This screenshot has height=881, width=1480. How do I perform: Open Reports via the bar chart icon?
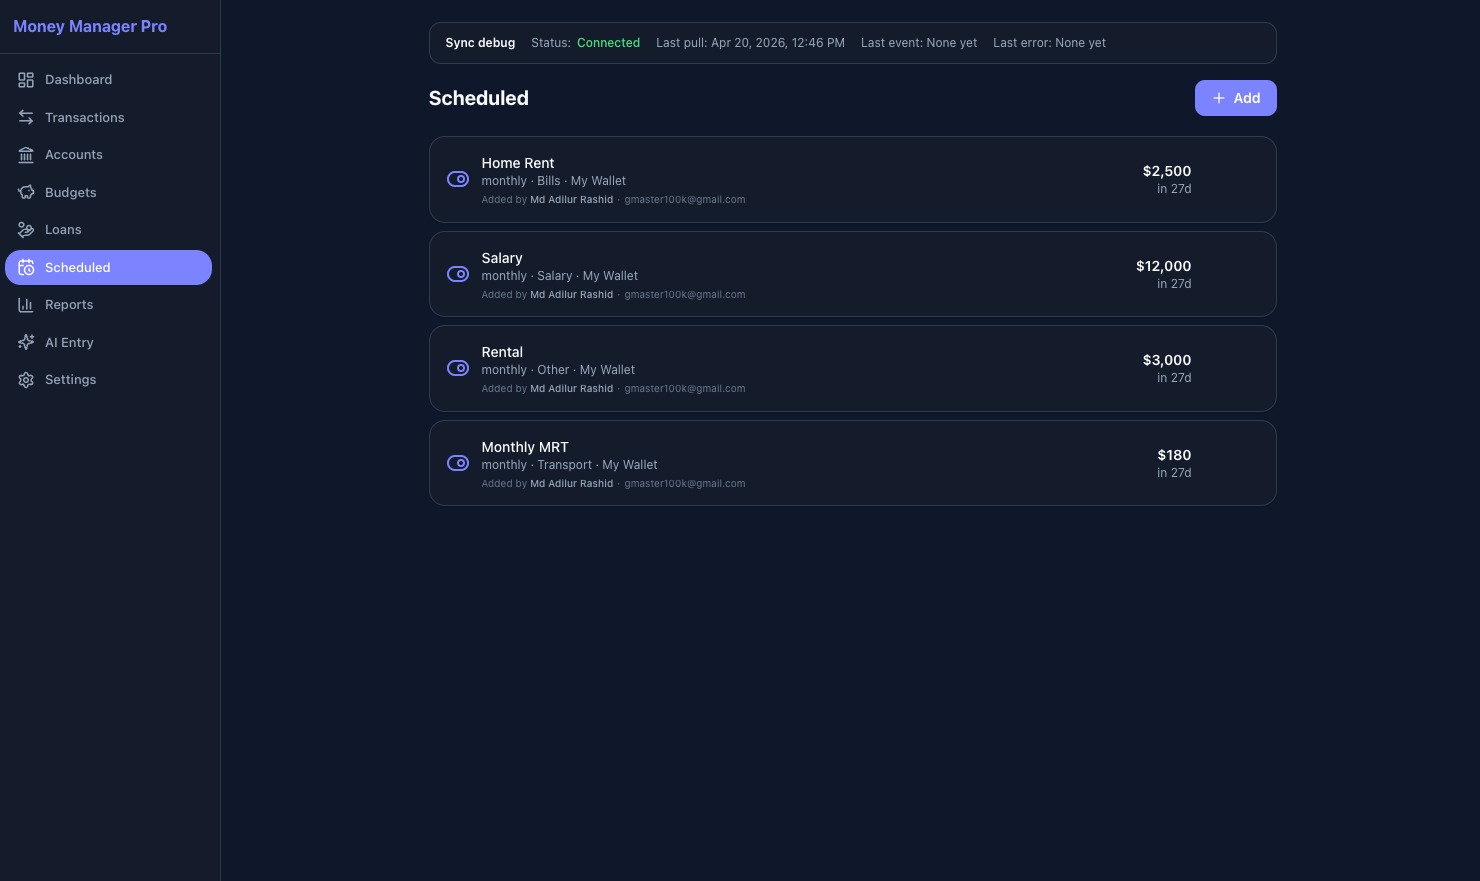coord(26,304)
